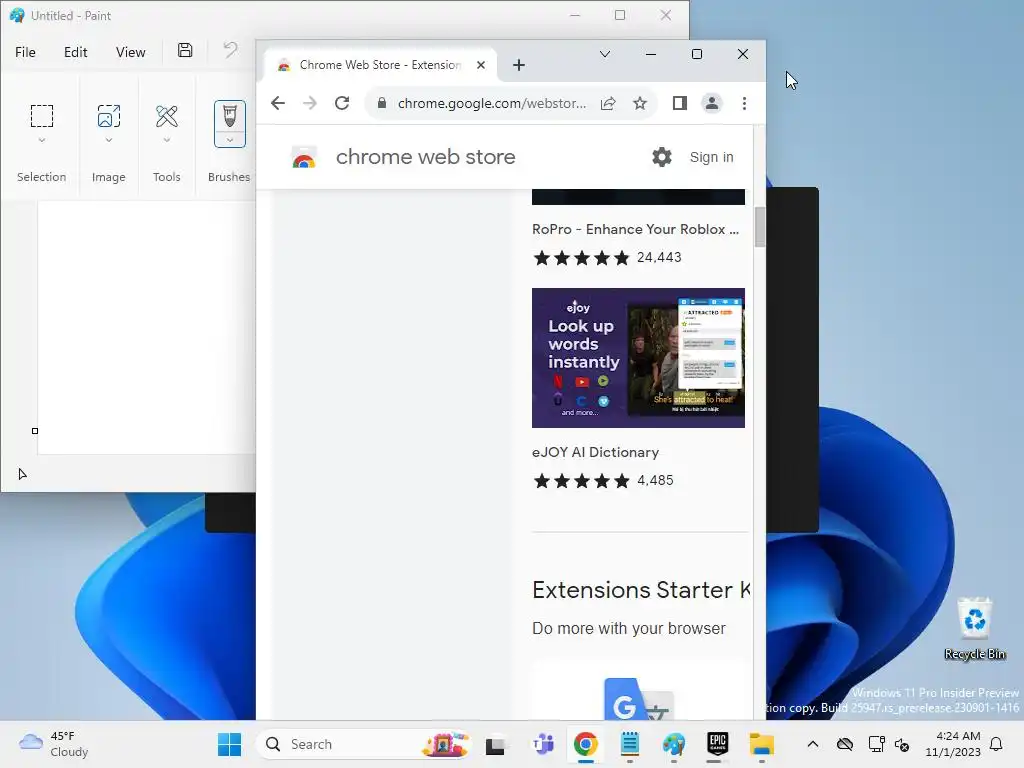Bookmark this page with the star icon
This screenshot has height=768, width=1024.
[x=640, y=103]
